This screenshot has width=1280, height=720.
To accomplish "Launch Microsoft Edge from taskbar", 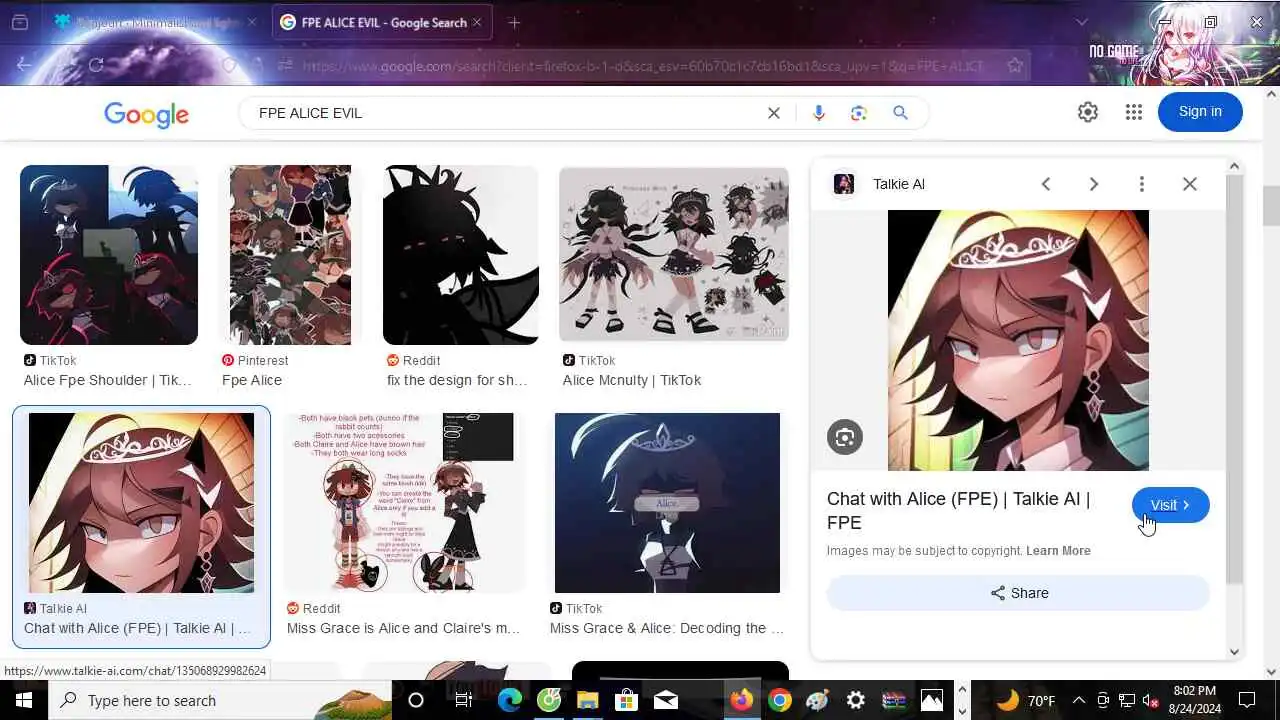I will tap(510, 700).
